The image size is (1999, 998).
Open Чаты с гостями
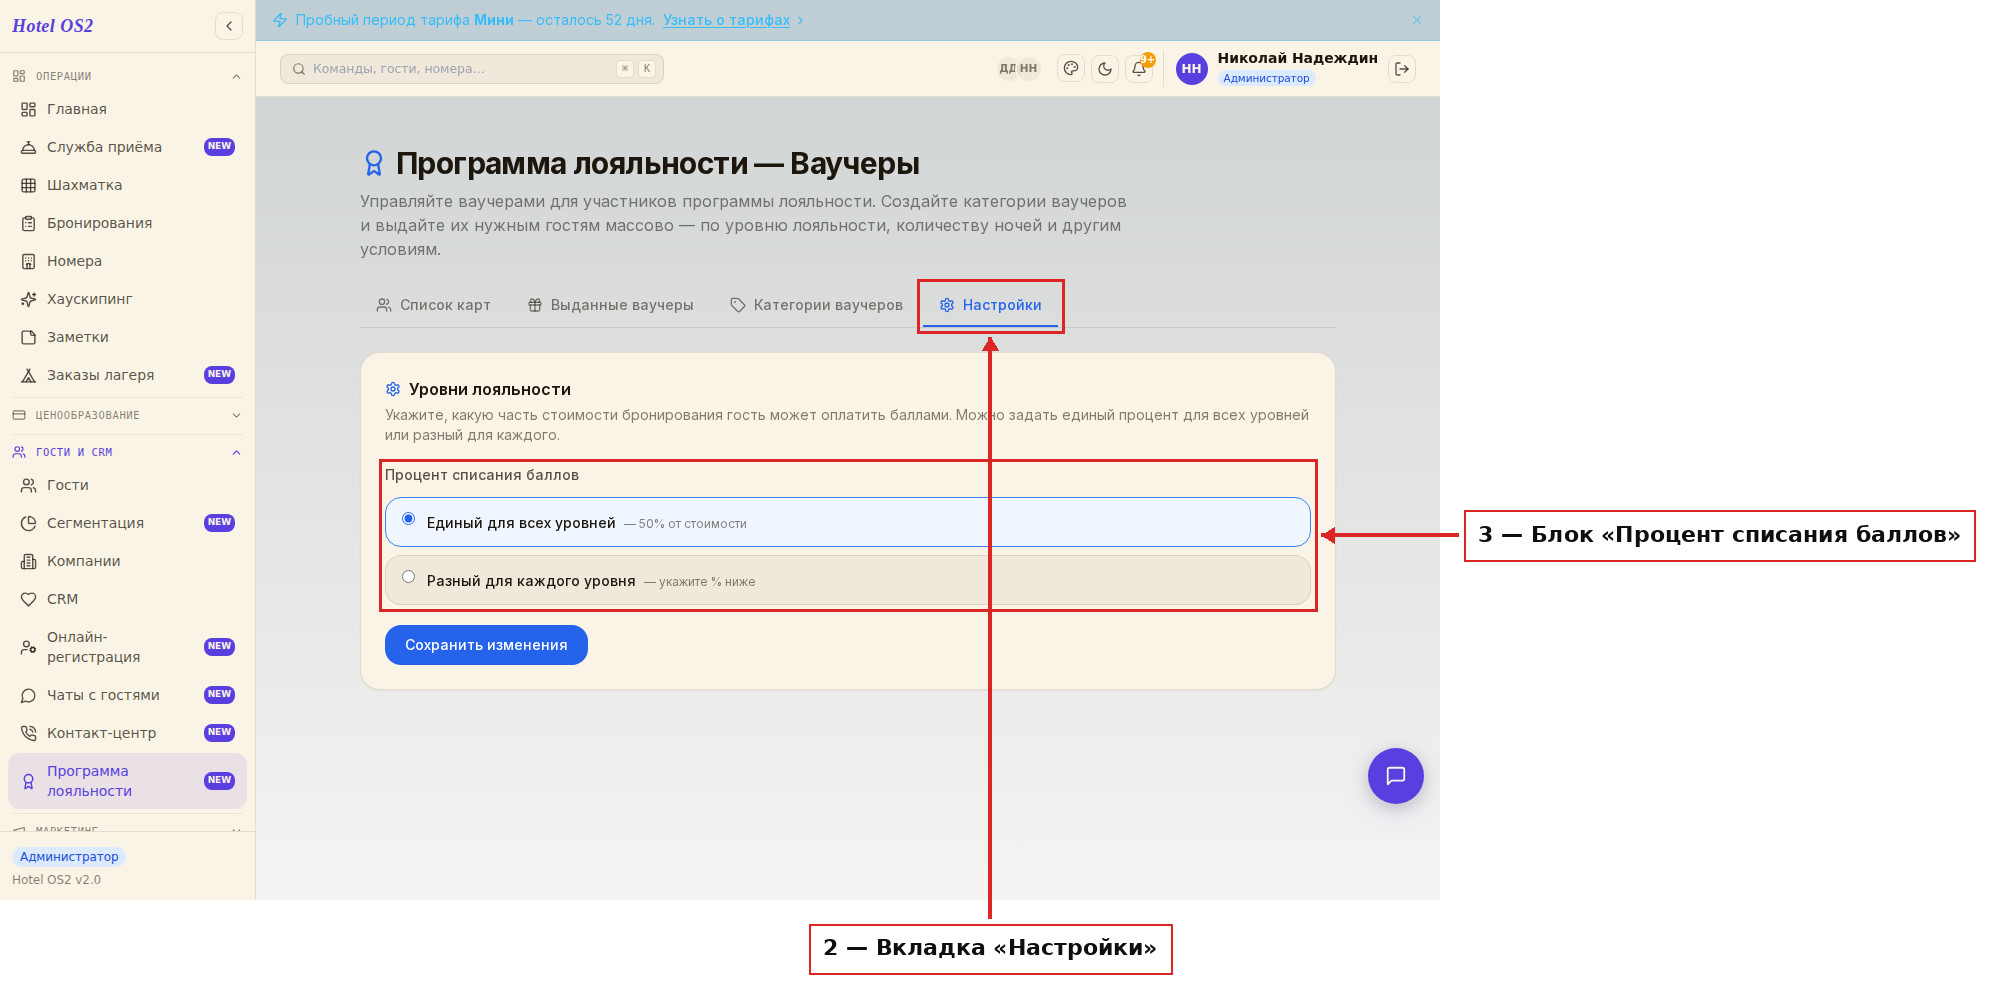click(127, 695)
